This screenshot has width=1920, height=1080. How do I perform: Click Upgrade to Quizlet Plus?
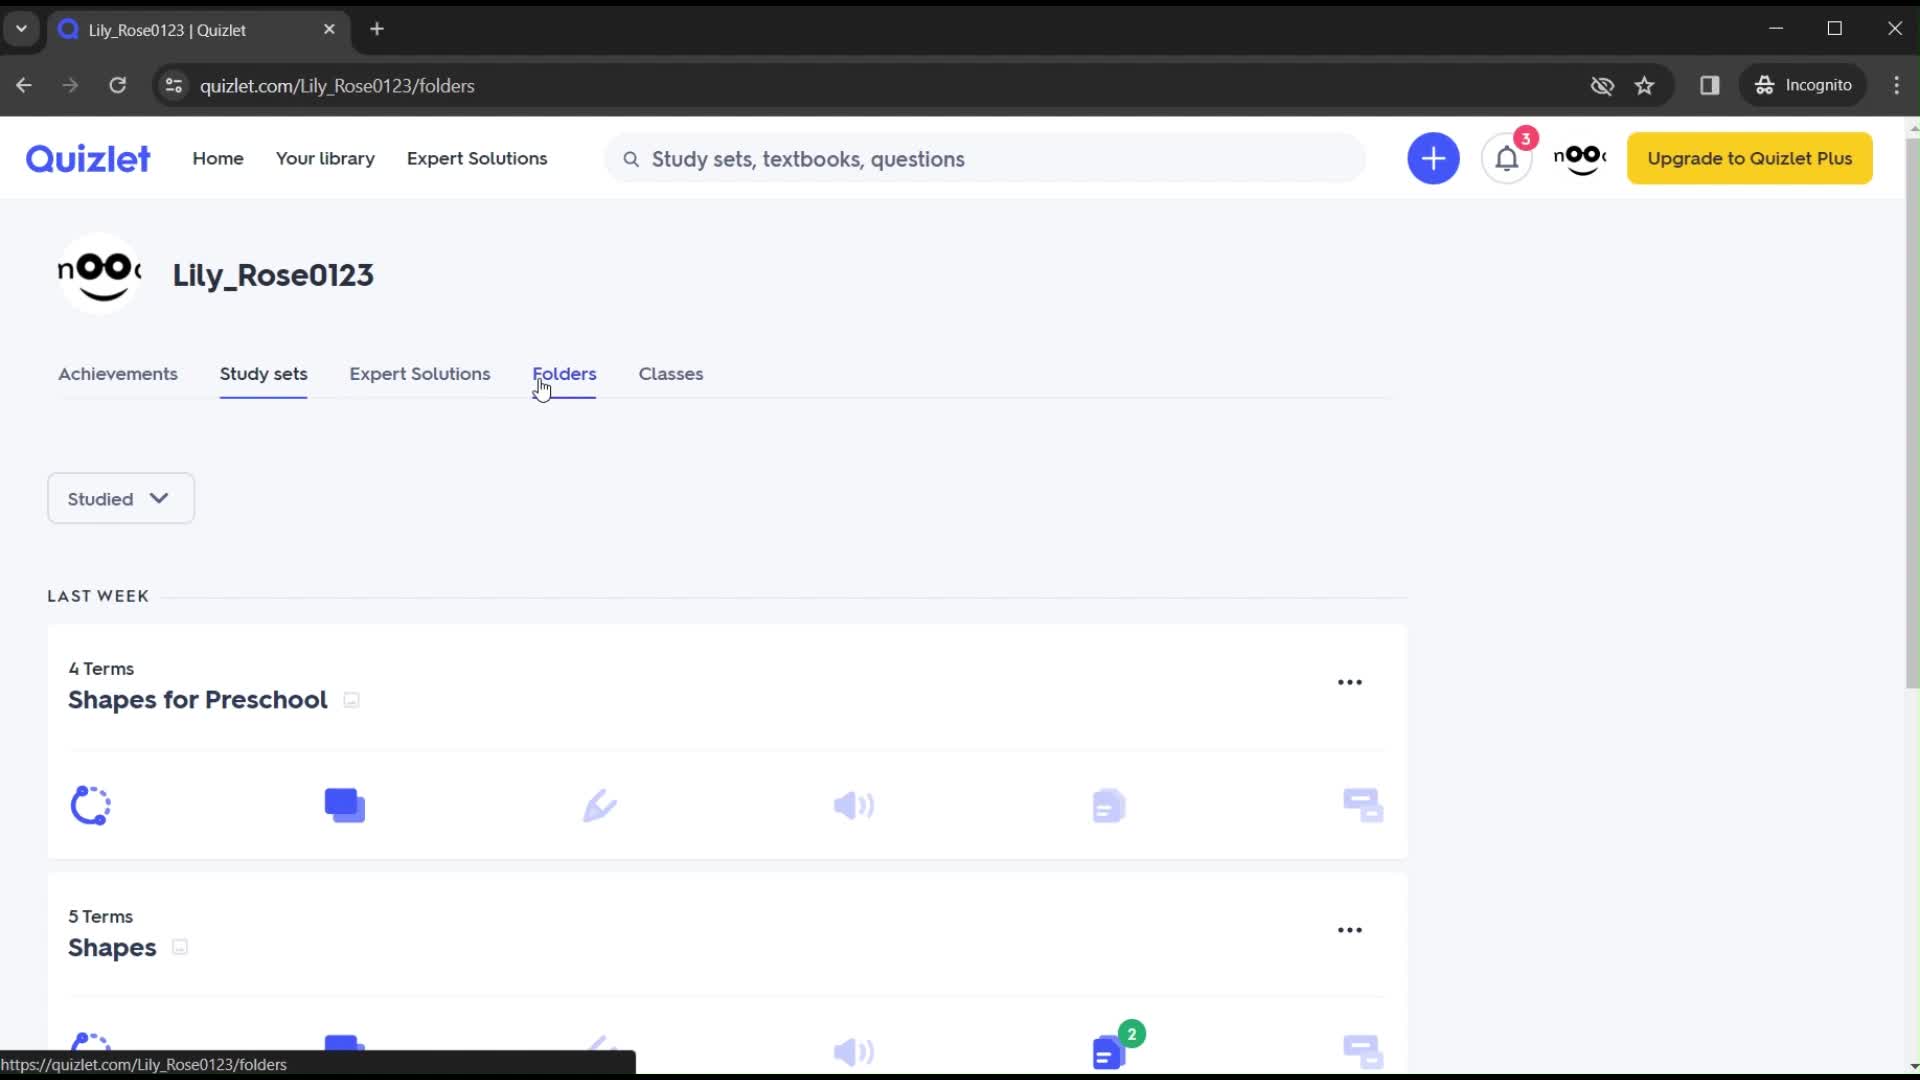[x=1750, y=158]
